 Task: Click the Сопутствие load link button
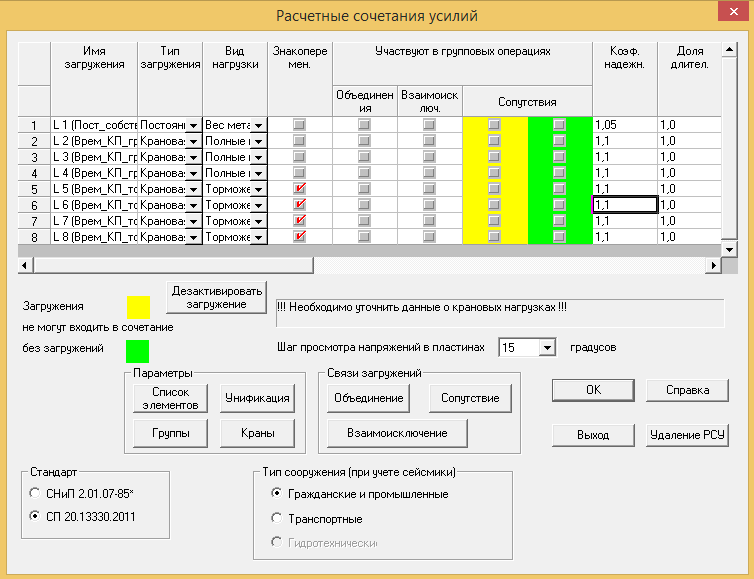(x=470, y=398)
